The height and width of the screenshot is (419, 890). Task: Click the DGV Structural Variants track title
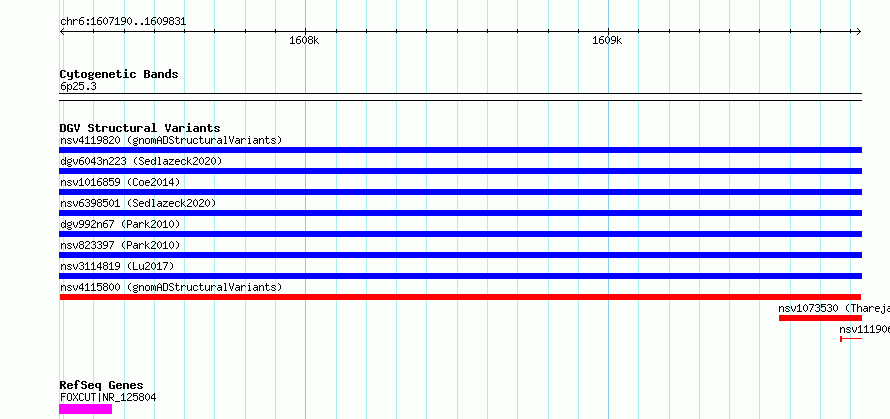[140, 128]
